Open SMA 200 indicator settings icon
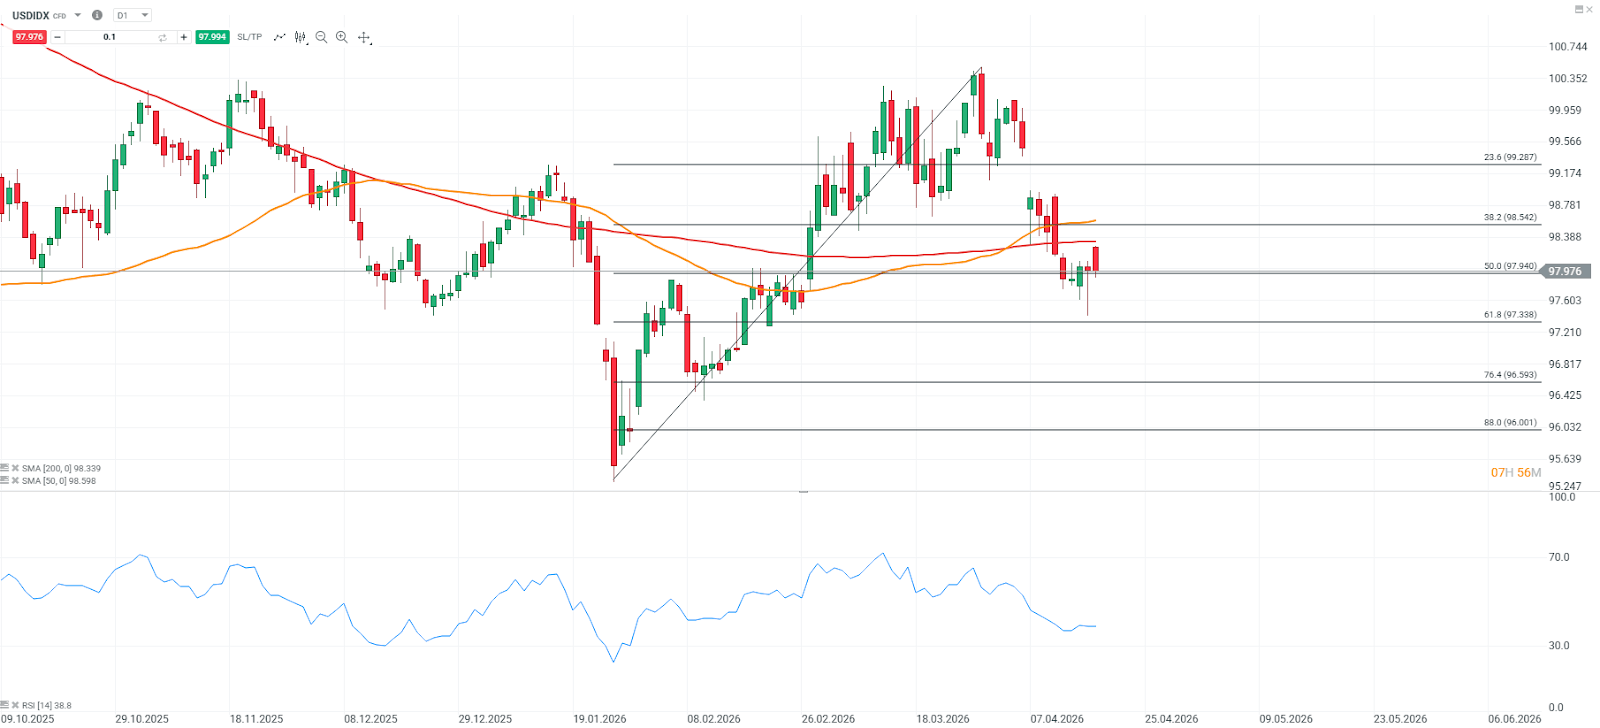 pos(5,468)
